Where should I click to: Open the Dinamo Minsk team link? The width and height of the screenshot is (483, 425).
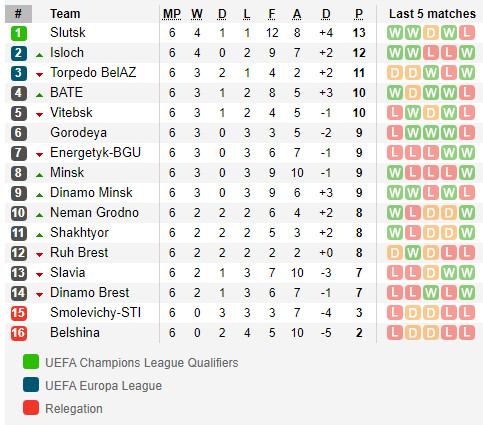coord(91,192)
